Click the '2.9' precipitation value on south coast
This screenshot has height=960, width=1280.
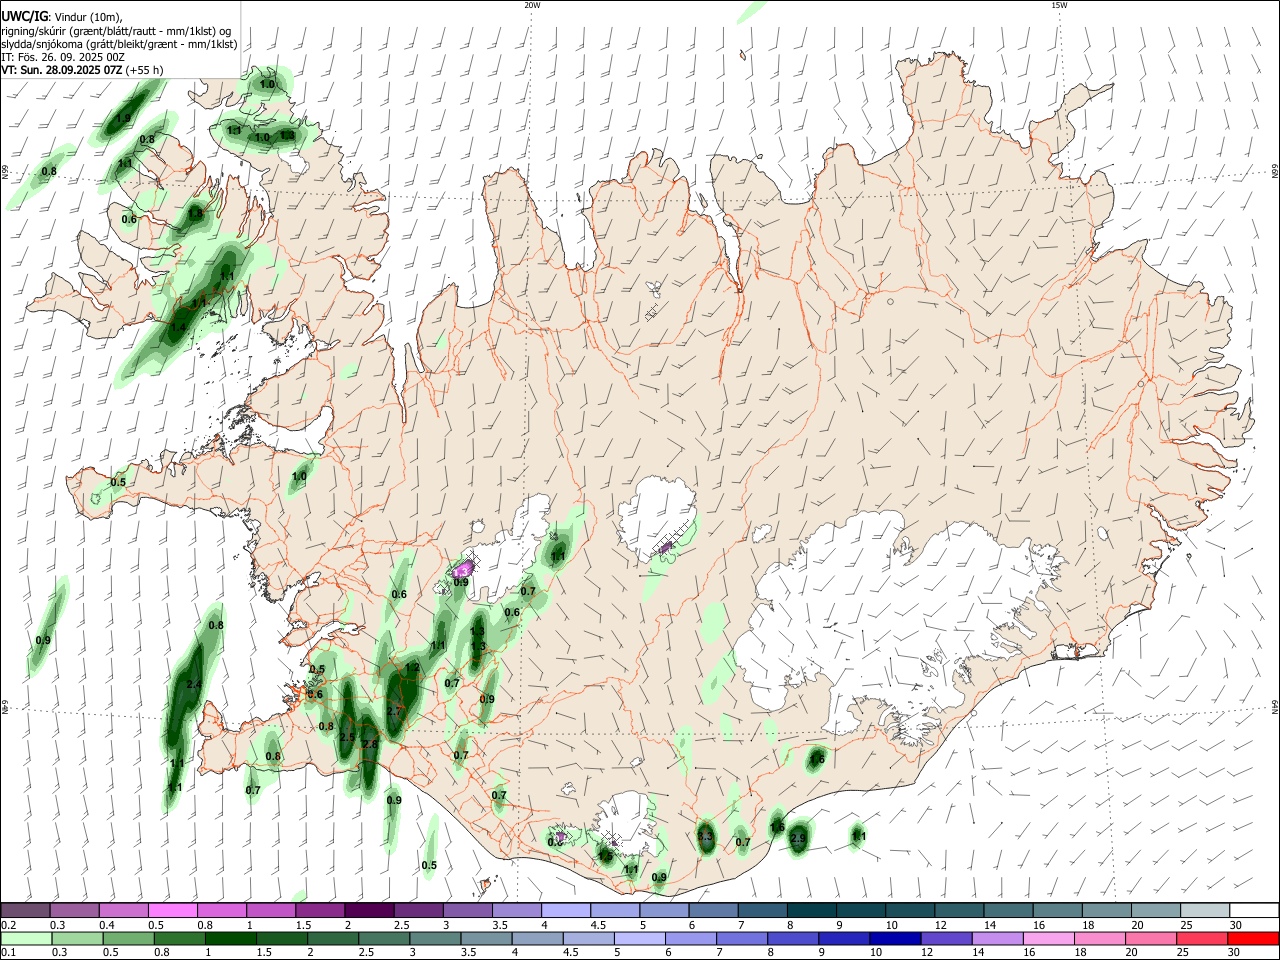coord(798,838)
